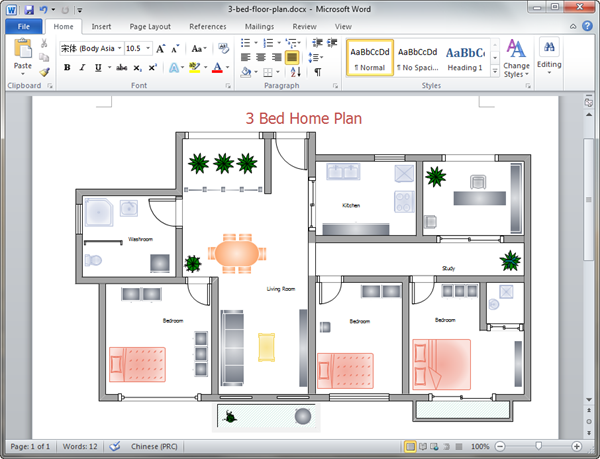Switch to the Insert tab
The height and width of the screenshot is (459, 600).
101,26
